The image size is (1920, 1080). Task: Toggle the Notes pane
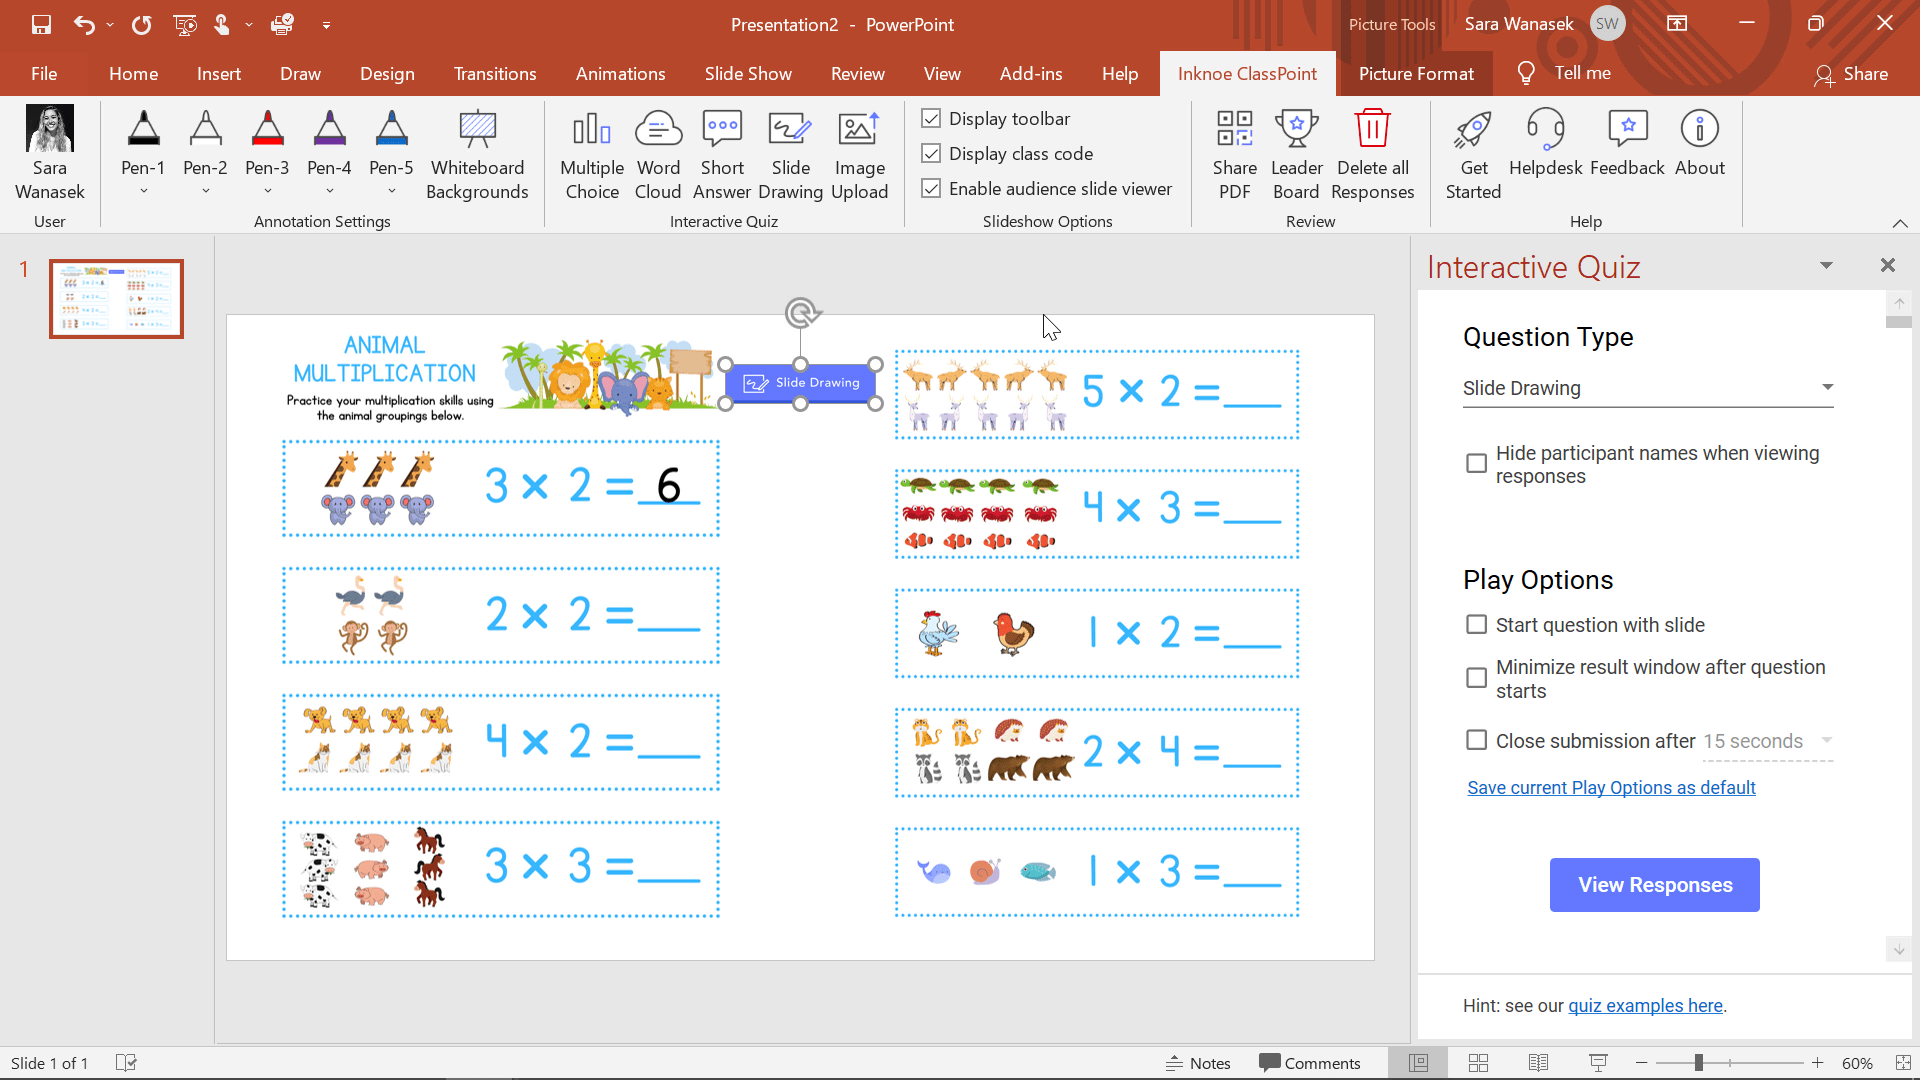pos(1198,1063)
